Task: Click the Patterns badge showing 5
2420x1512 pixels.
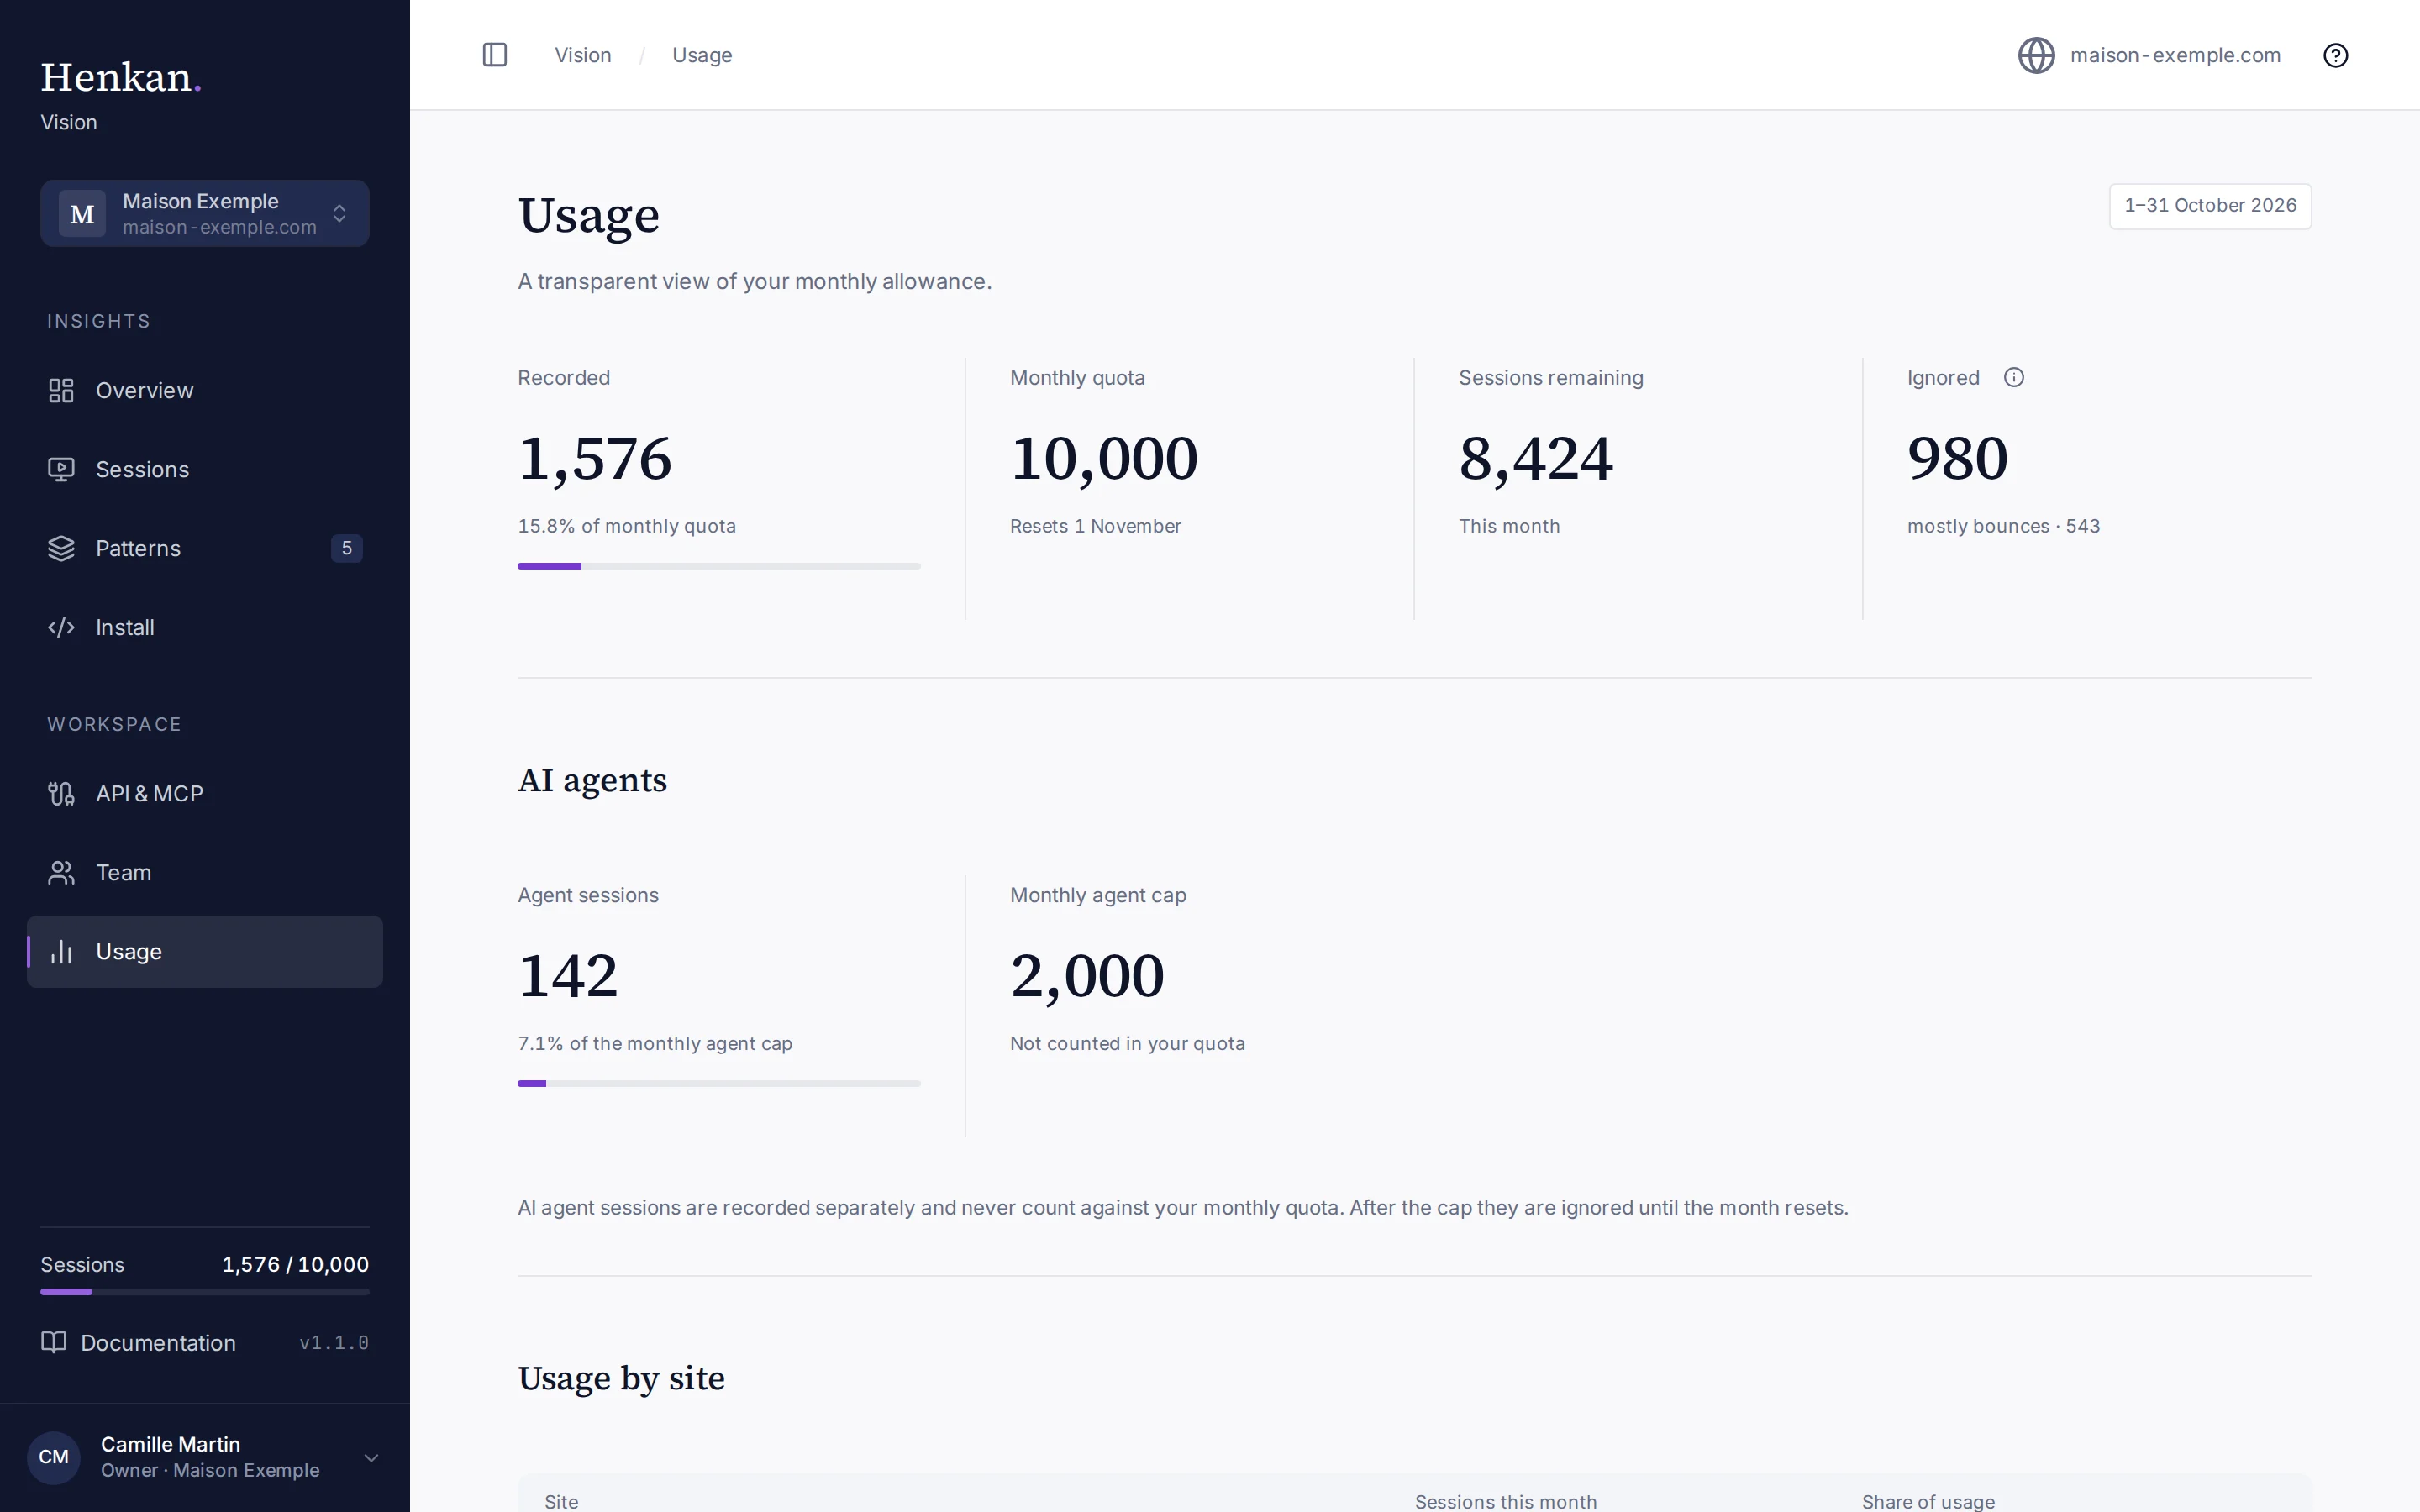Action: 347,548
